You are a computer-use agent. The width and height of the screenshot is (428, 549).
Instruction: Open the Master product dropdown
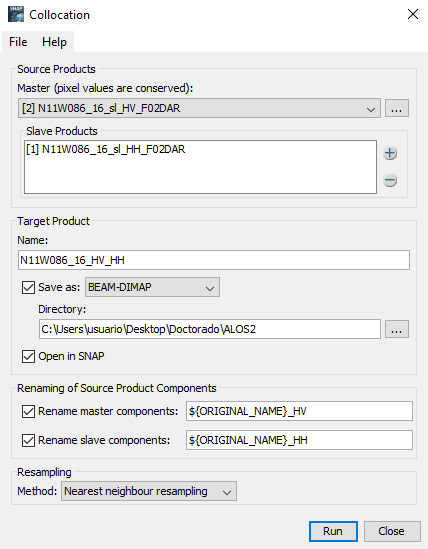click(199, 108)
